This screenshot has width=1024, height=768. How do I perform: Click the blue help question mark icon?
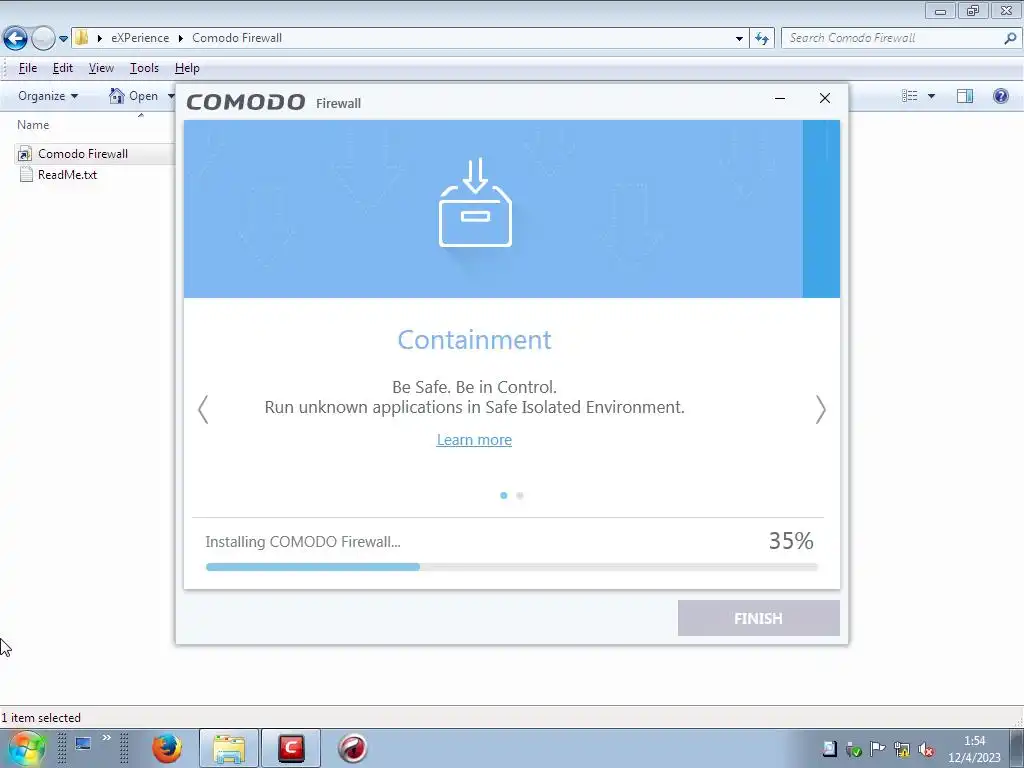pyautogui.click(x=1000, y=96)
